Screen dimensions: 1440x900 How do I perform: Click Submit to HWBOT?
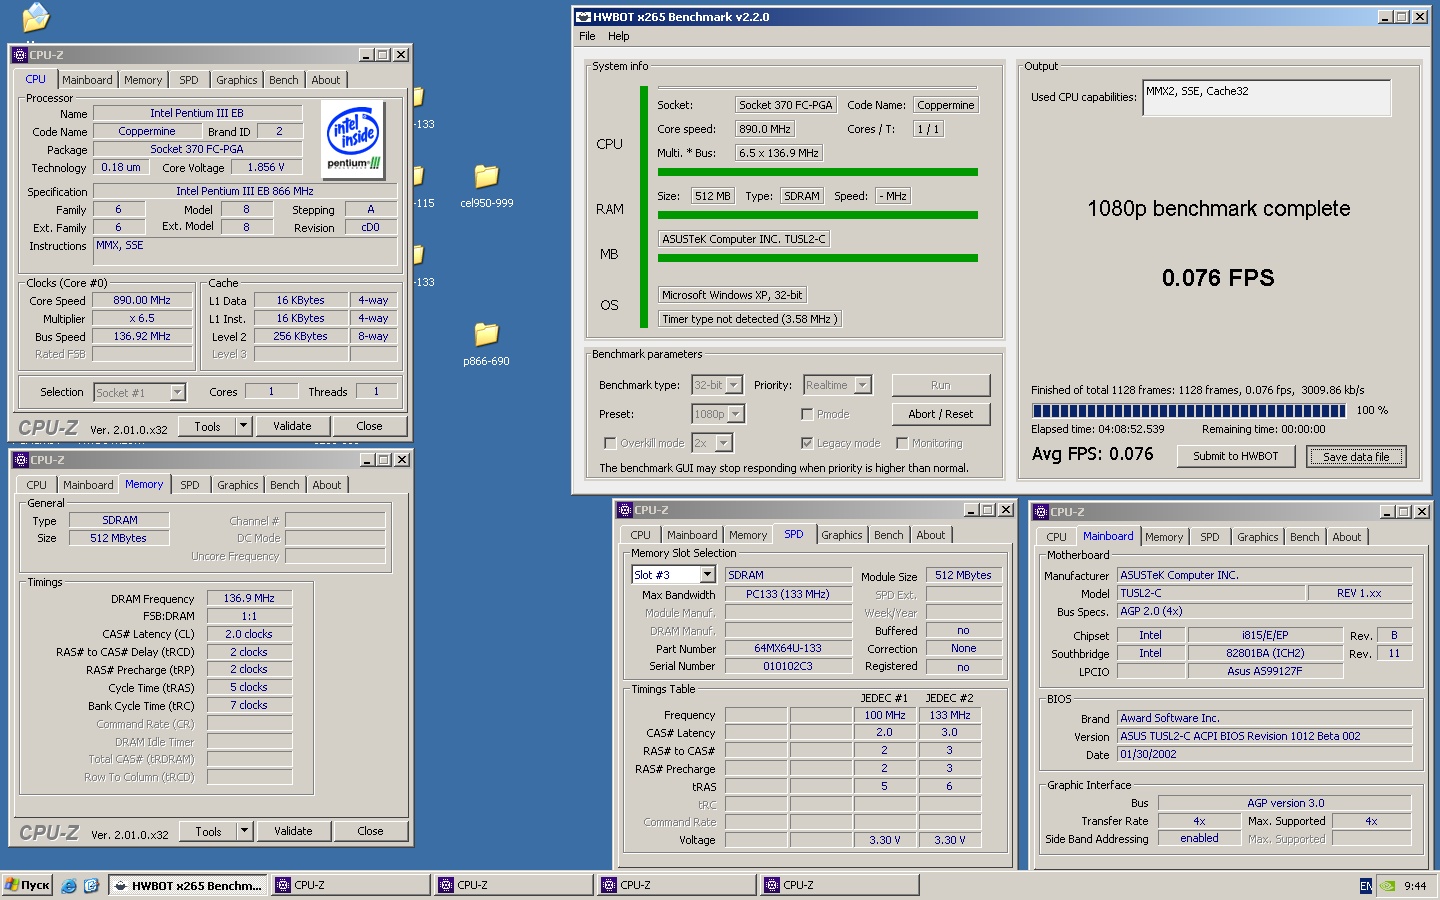(x=1235, y=456)
